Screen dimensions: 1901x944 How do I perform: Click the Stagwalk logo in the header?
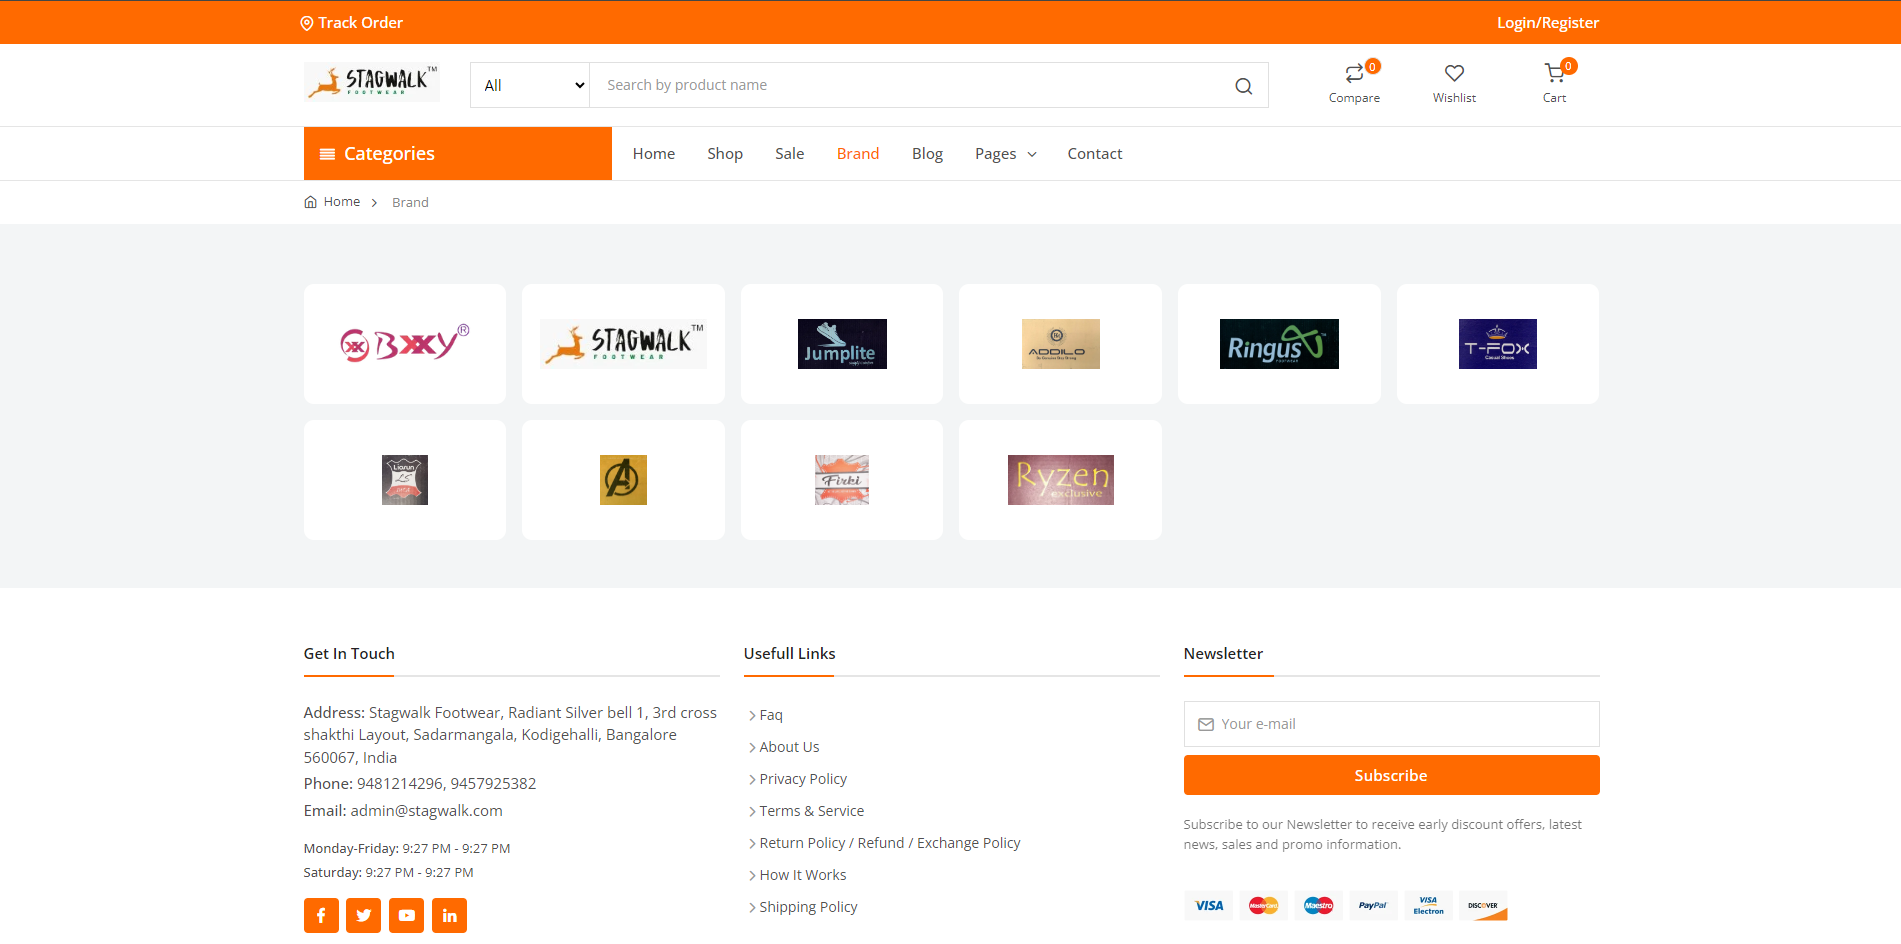[371, 82]
